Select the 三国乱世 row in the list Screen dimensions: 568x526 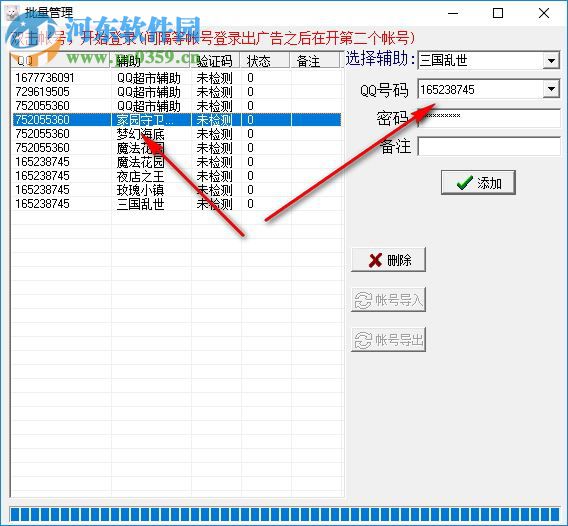pyautogui.click(x=177, y=204)
